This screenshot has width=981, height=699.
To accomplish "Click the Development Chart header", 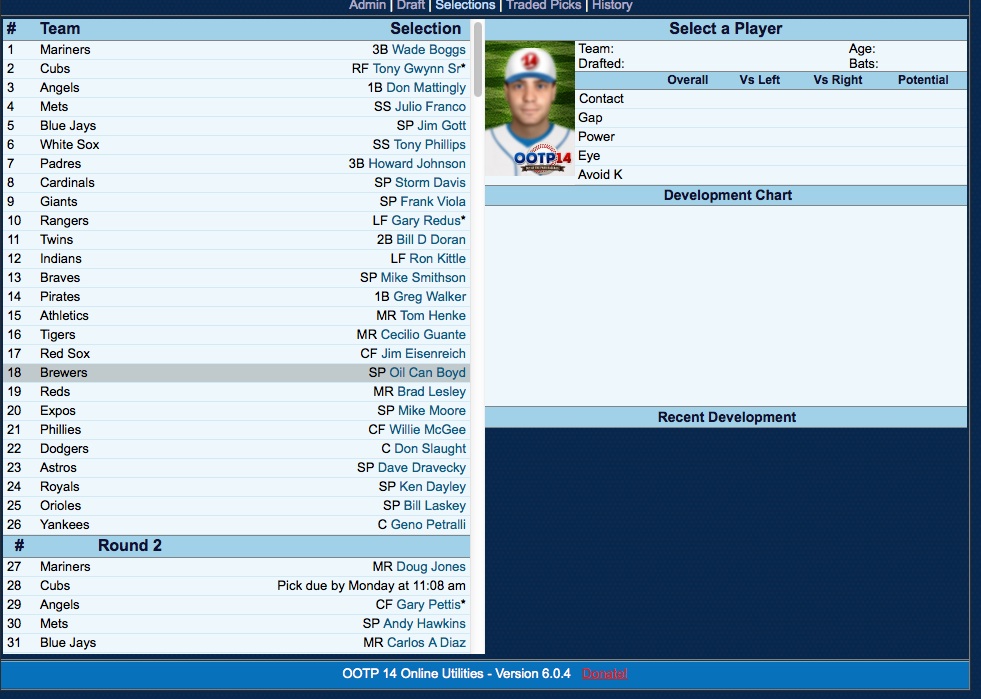I will tap(727, 196).
